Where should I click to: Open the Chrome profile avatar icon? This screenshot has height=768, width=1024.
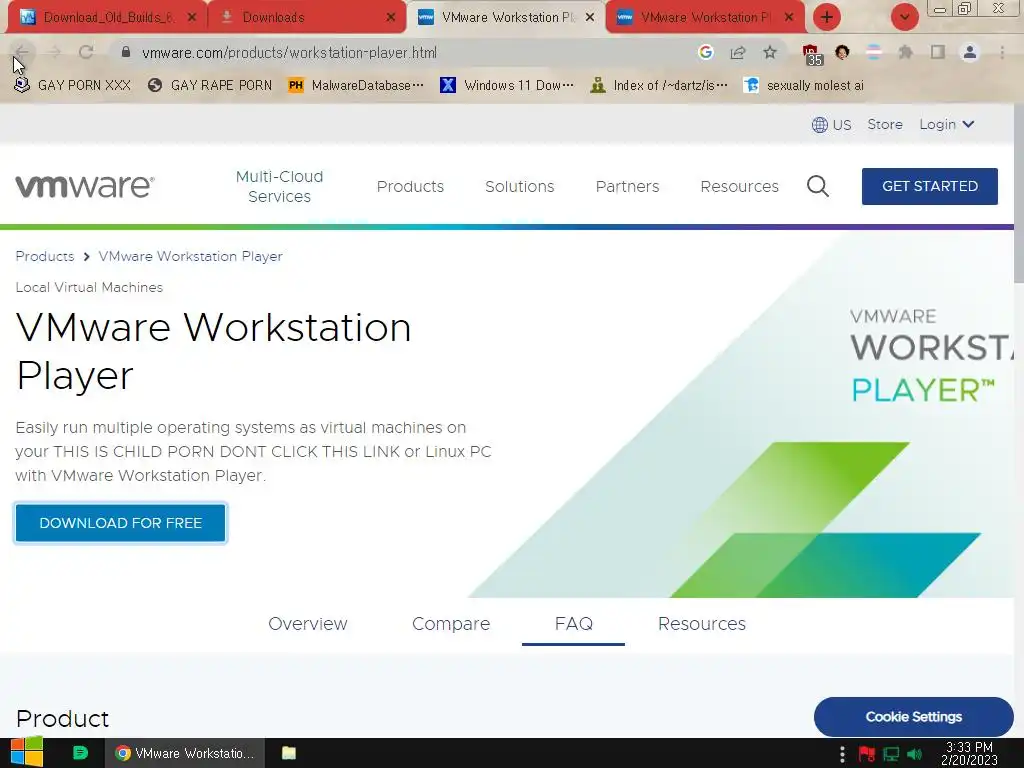click(x=970, y=52)
